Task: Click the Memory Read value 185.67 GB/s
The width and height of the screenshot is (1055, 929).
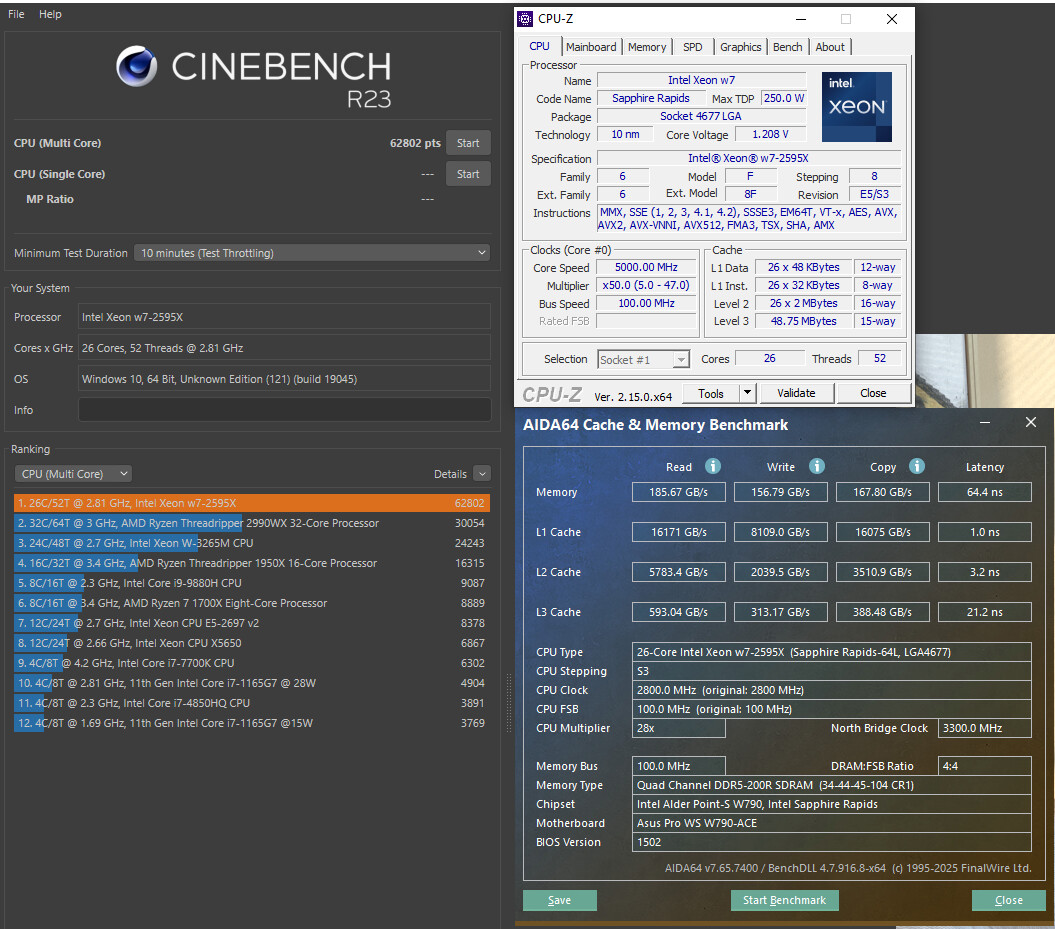Action: (x=679, y=492)
